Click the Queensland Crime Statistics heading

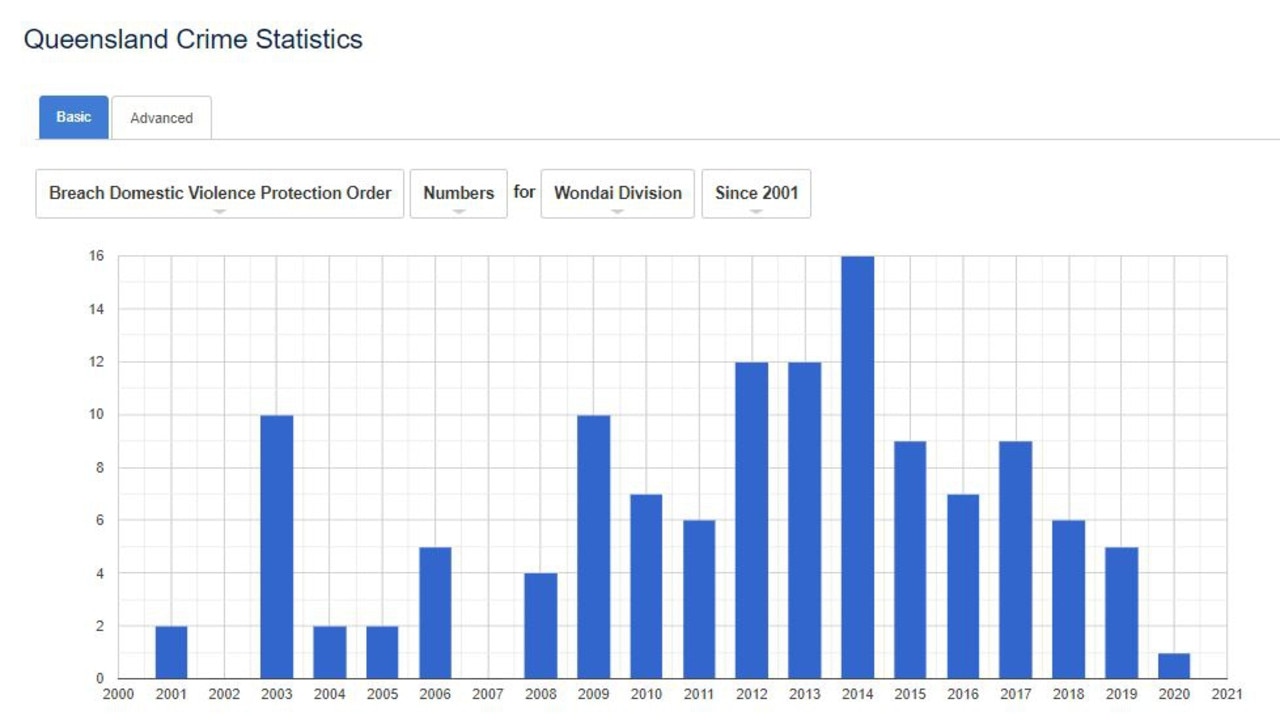click(x=193, y=40)
